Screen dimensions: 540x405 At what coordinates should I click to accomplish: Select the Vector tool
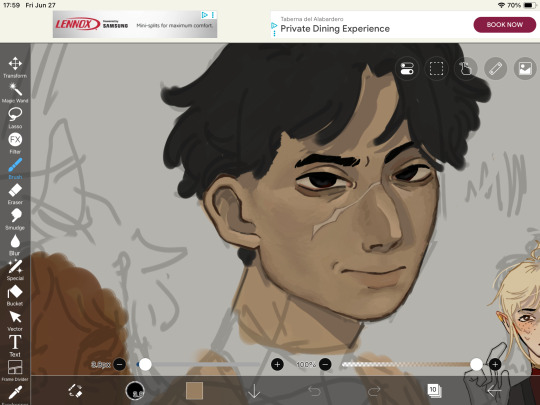(x=15, y=321)
